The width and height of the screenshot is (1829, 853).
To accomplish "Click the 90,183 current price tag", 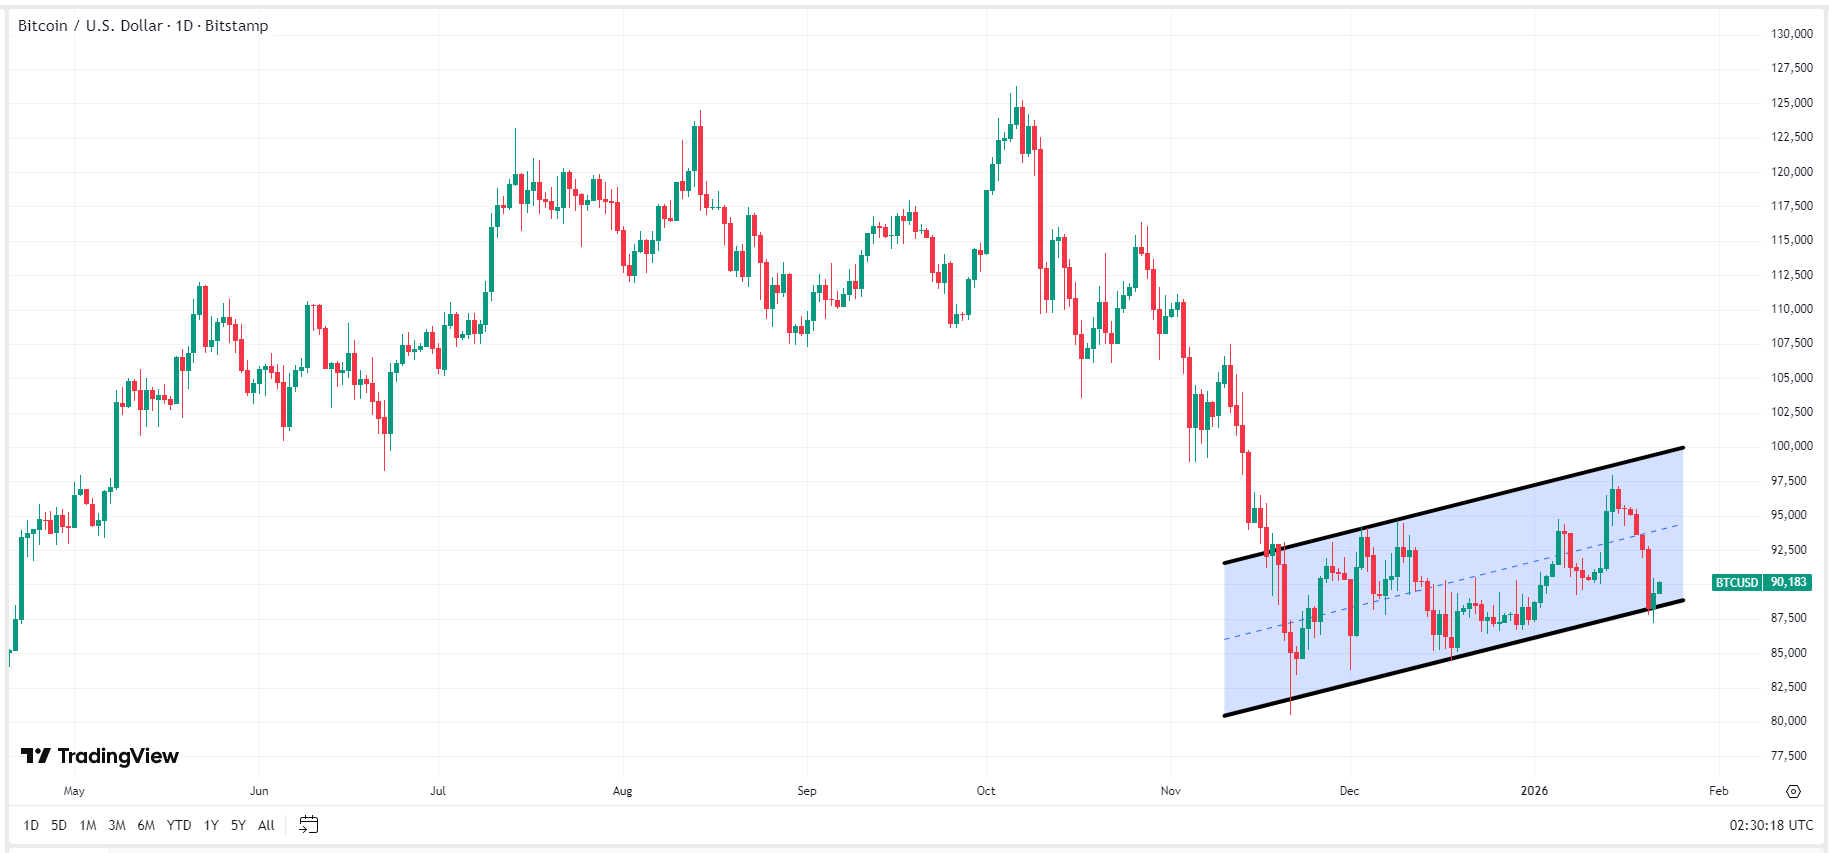I will coord(1788,582).
